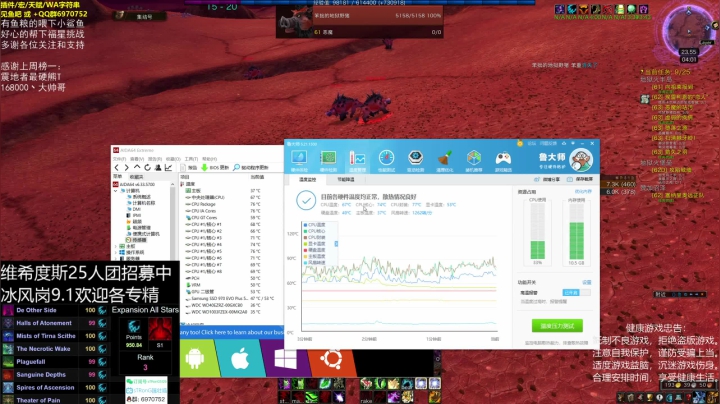
Task: Click the AIDA64 tree panel scrollbar
Action: tap(173, 220)
